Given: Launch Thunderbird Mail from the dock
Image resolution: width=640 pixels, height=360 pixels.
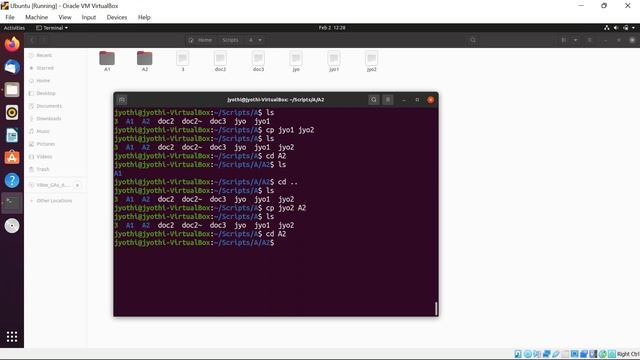Looking at the screenshot, I should pos(12,67).
